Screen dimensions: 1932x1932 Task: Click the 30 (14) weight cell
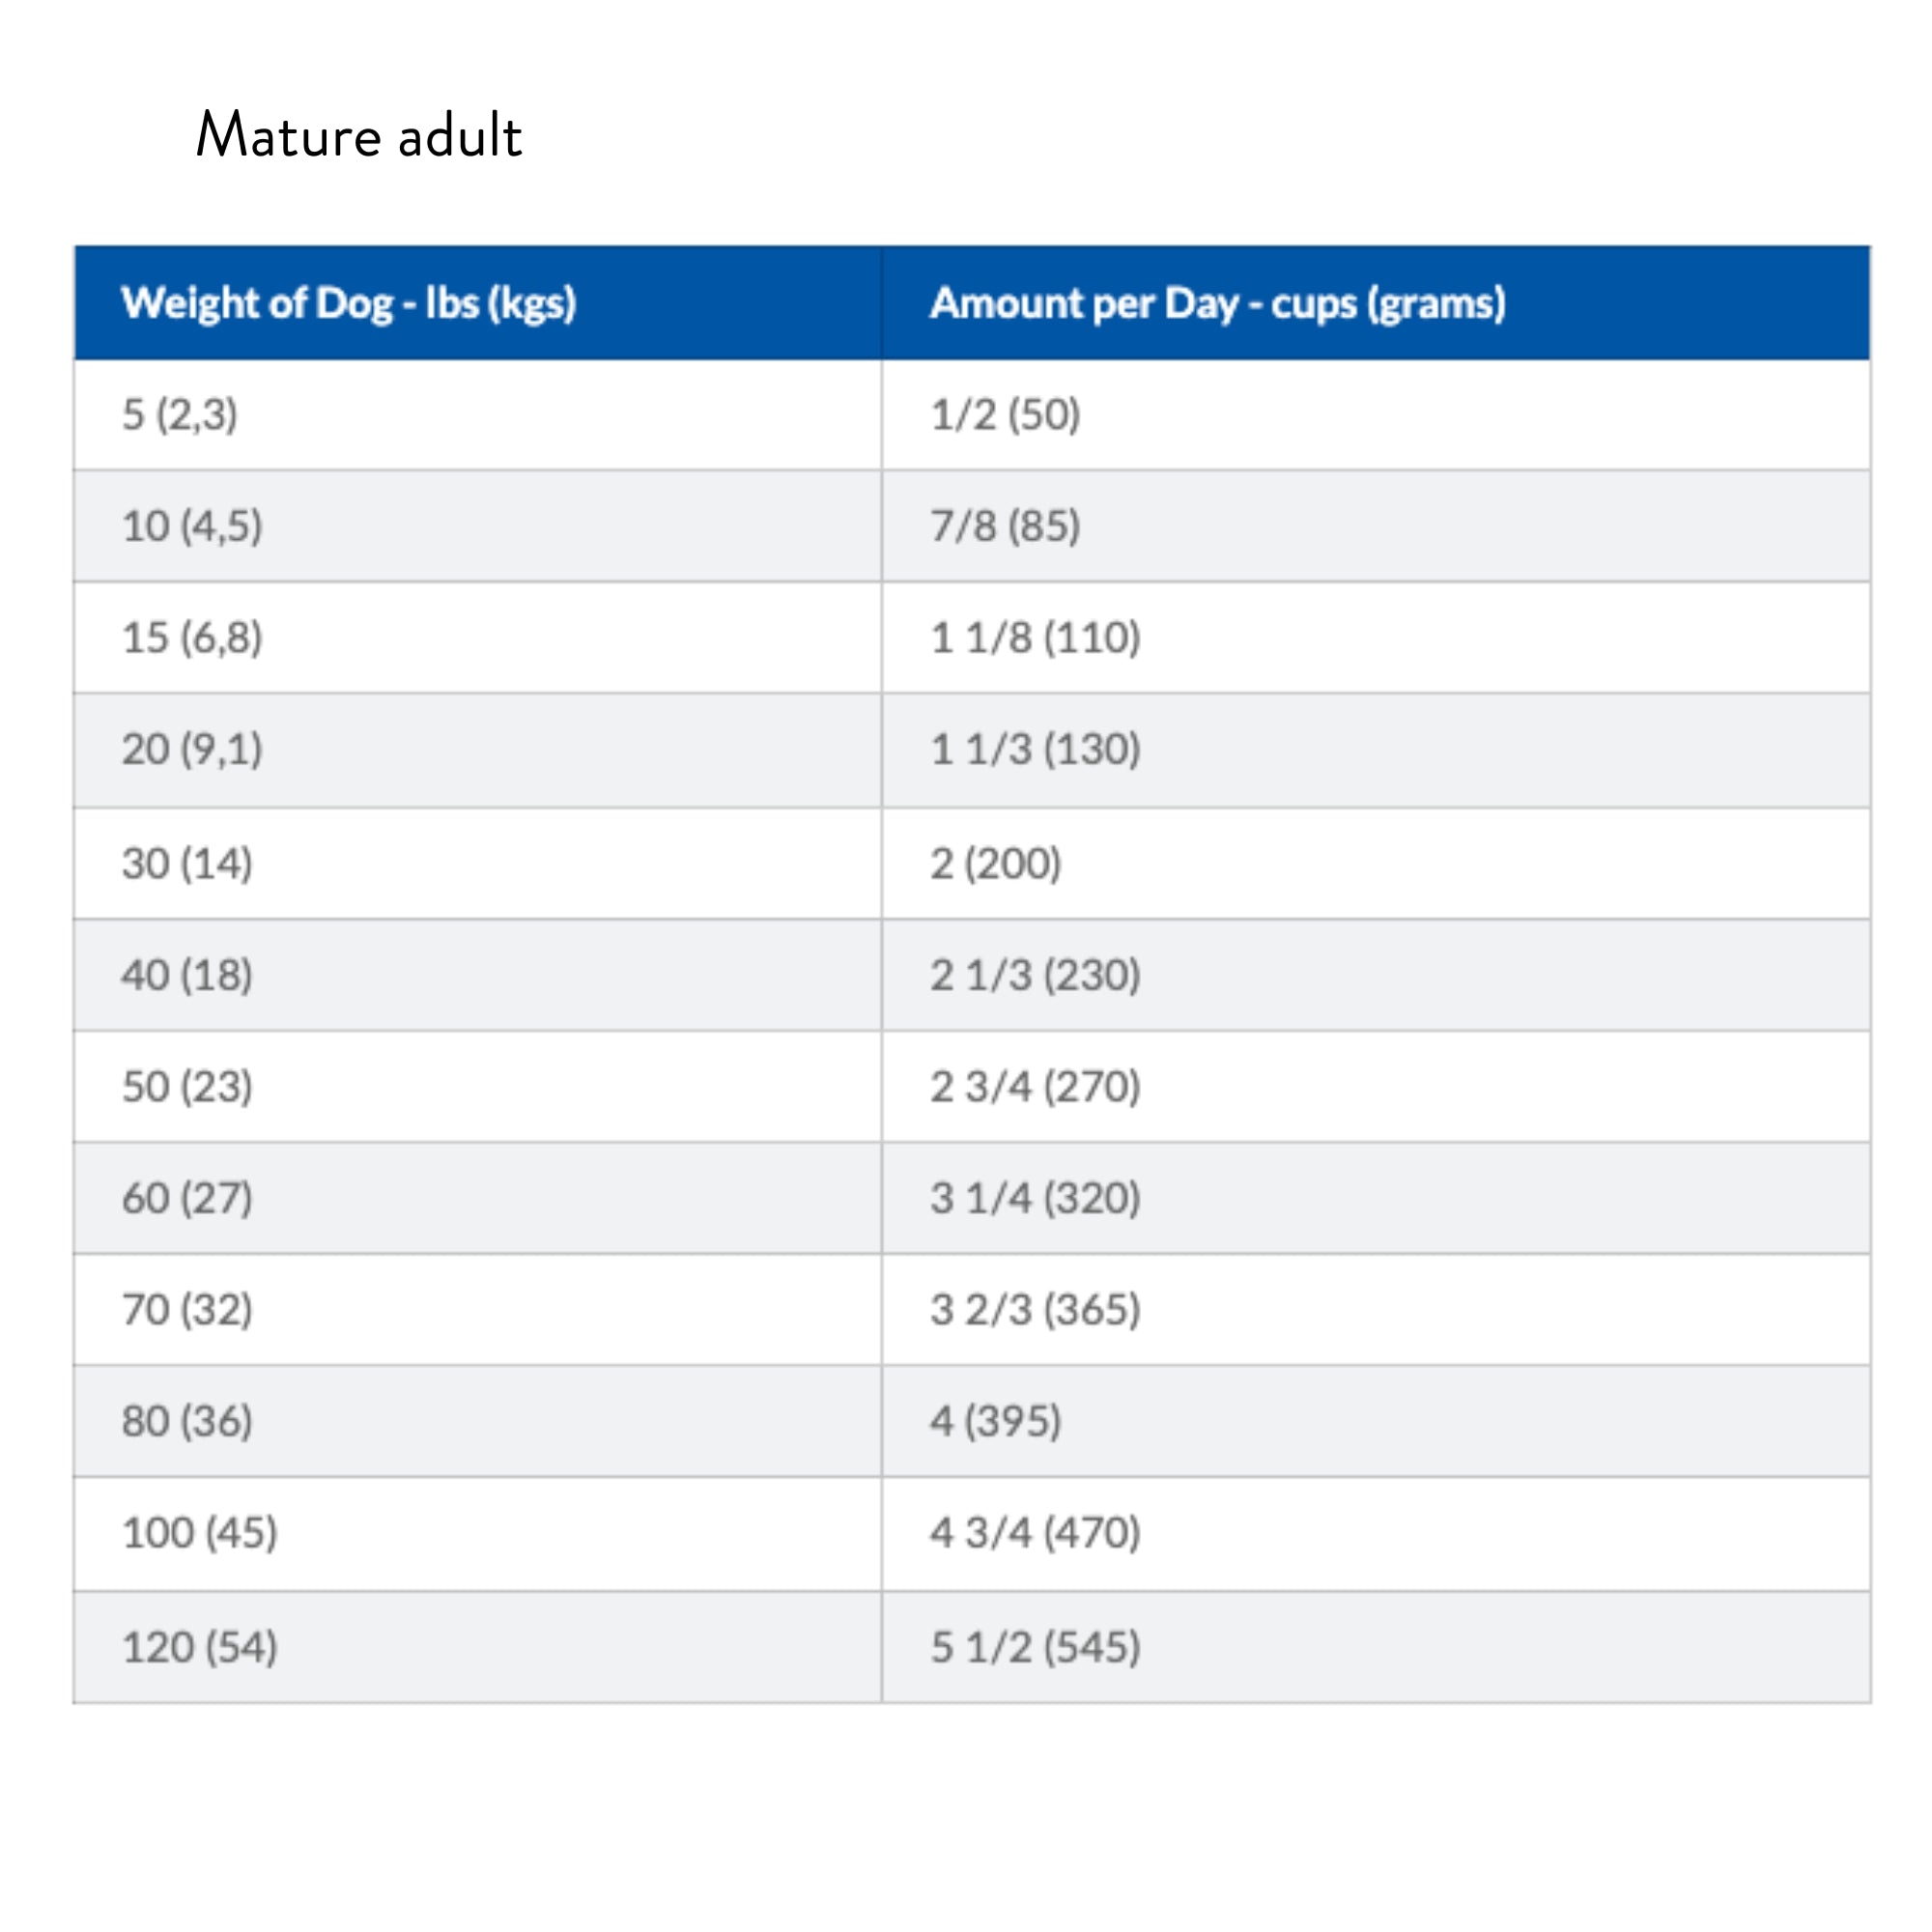187,864
